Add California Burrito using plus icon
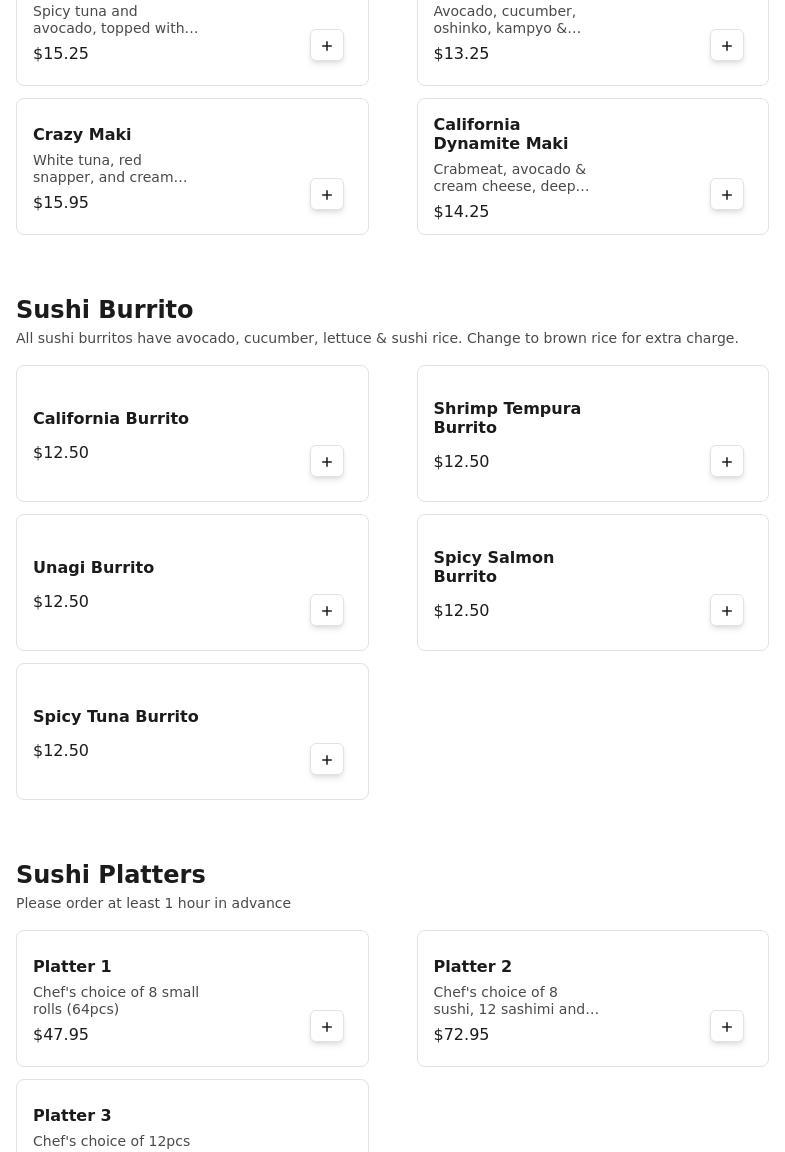 pyautogui.click(x=327, y=461)
